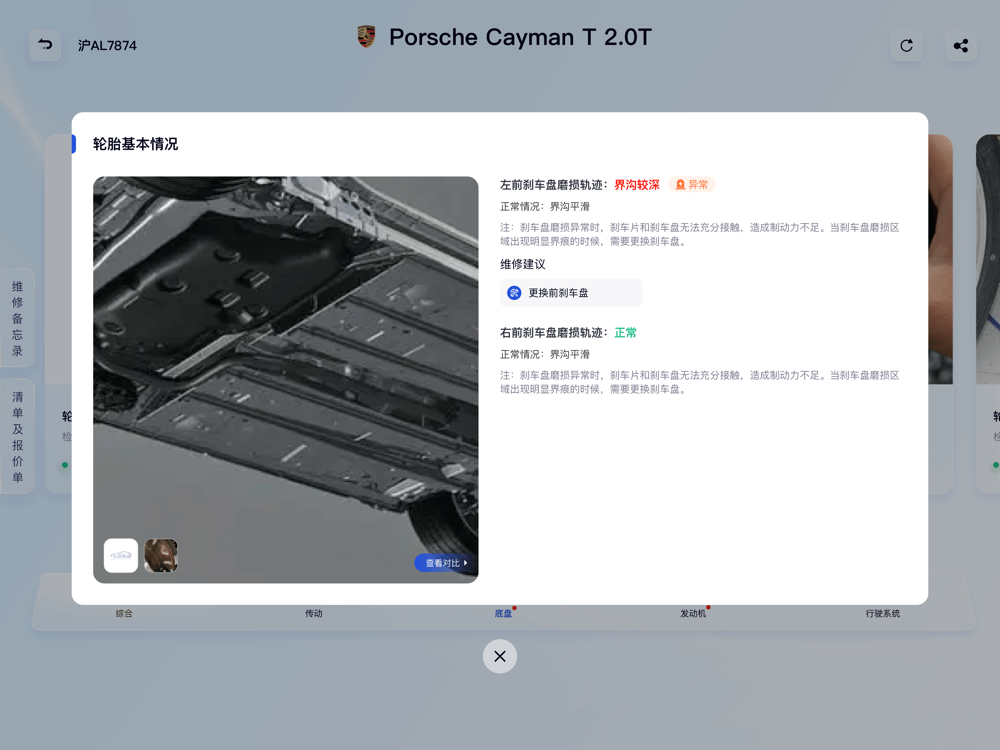Open the 清单及报价单 side tab
Viewport: 1000px width, 750px height.
point(17,437)
